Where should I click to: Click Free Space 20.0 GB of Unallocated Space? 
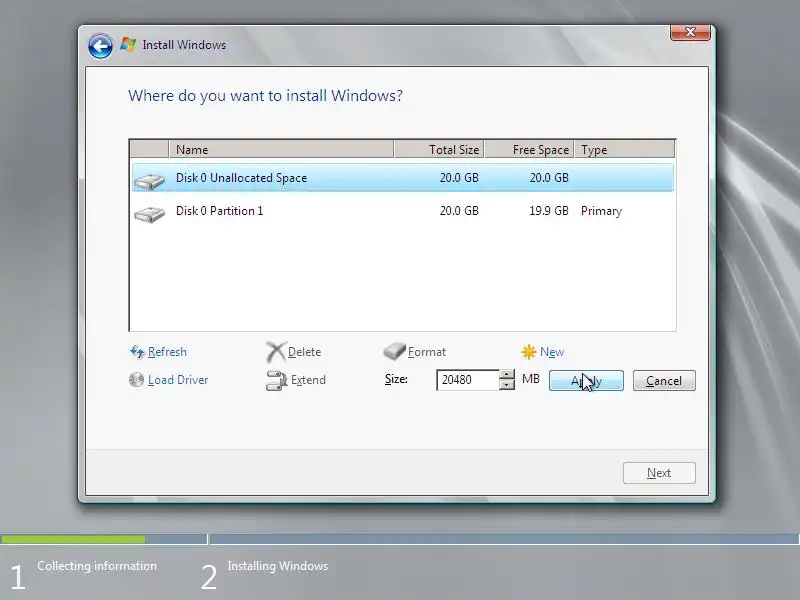pos(549,178)
